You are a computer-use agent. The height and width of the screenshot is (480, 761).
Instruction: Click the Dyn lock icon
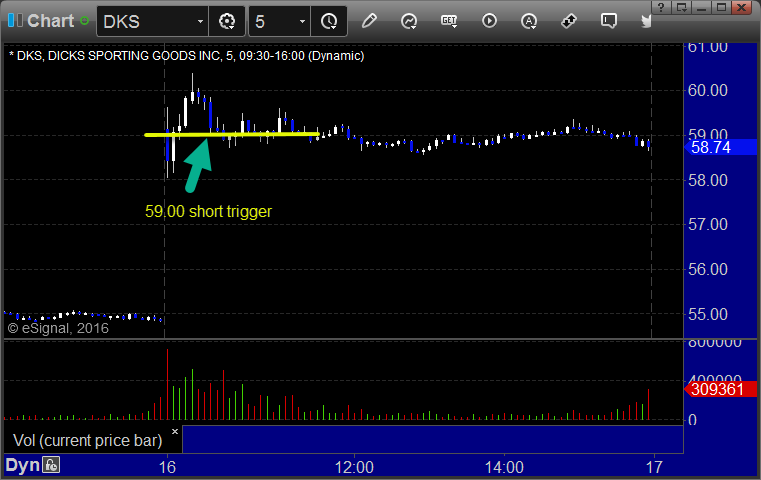tap(51, 465)
